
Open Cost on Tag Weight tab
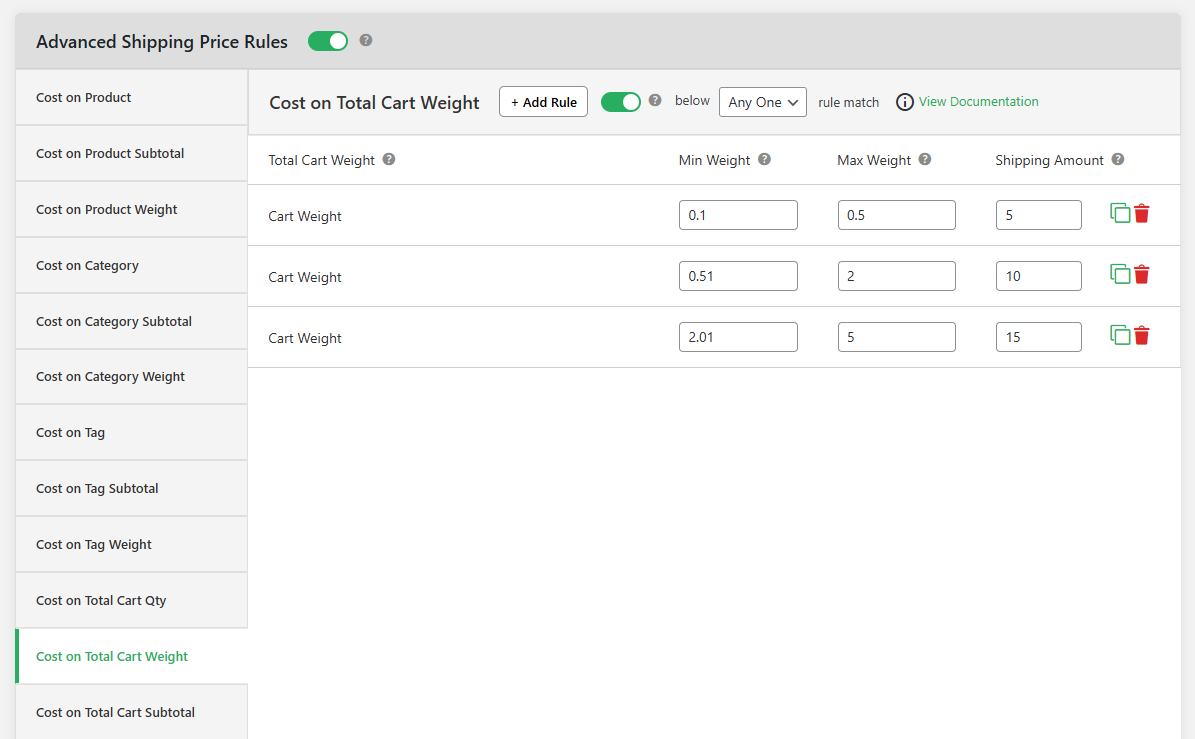pos(131,545)
